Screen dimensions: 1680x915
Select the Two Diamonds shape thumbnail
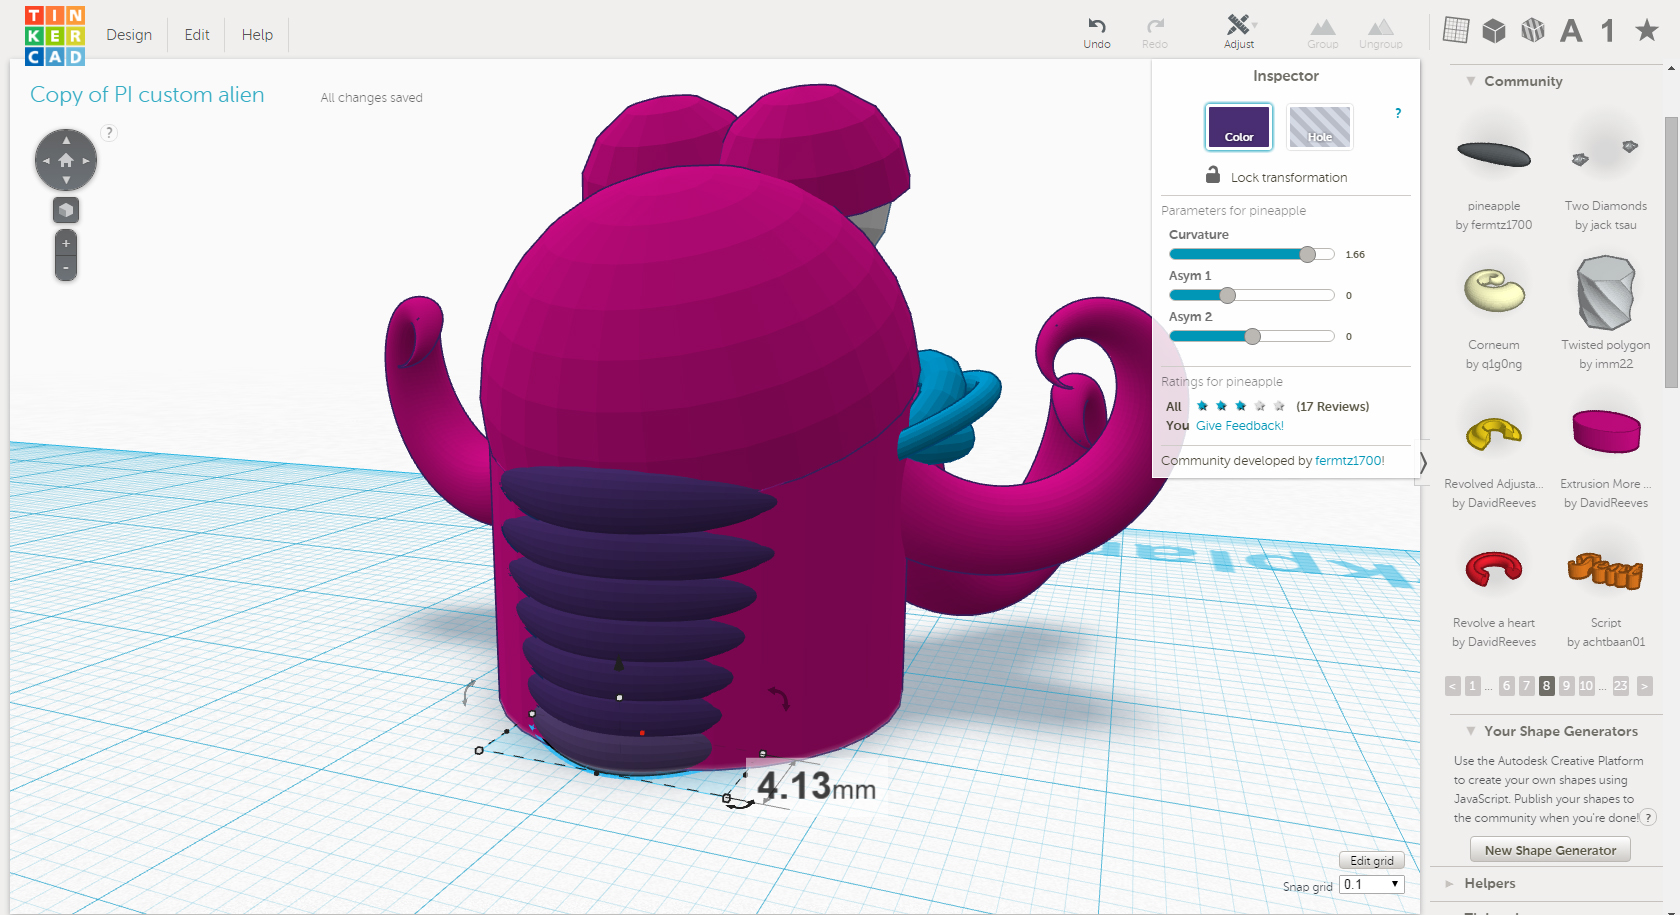[x=1606, y=152]
